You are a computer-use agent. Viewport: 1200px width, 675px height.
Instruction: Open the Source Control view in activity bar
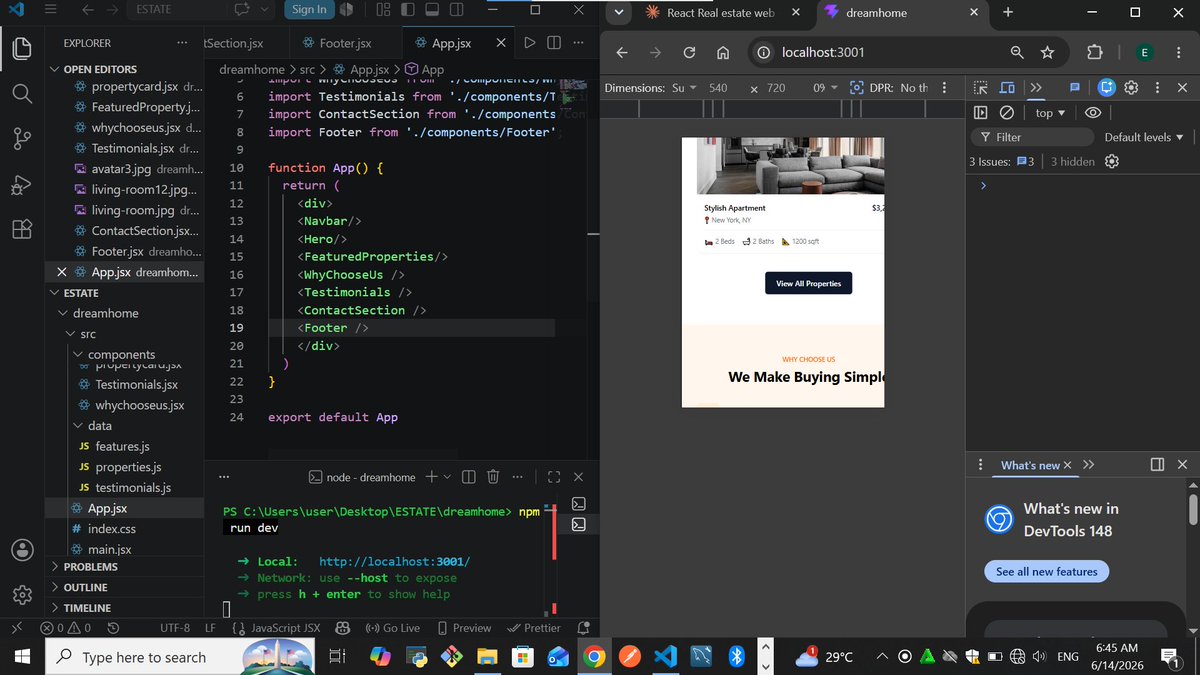coord(22,139)
